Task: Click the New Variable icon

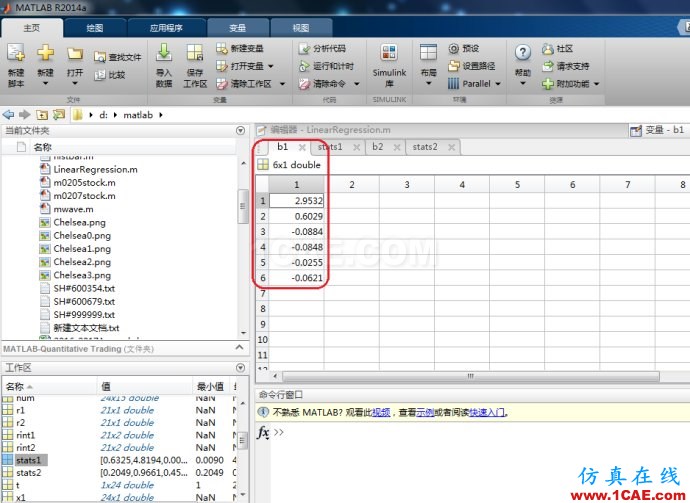Action: pos(222,48)
